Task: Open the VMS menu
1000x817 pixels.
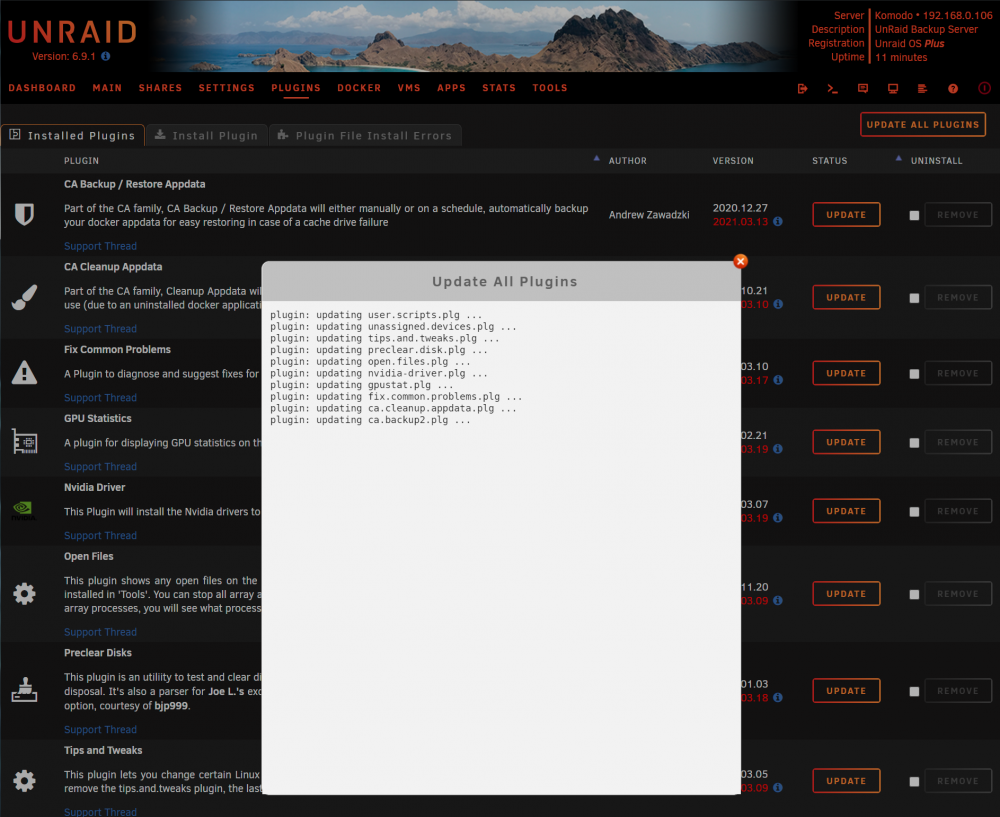Action: click(409, 88)
